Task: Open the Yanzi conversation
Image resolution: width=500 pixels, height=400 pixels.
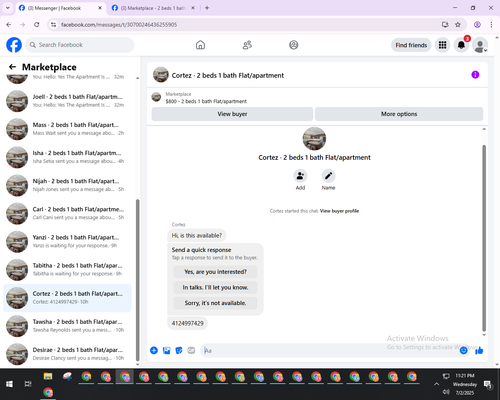Action: coord(67,242)
